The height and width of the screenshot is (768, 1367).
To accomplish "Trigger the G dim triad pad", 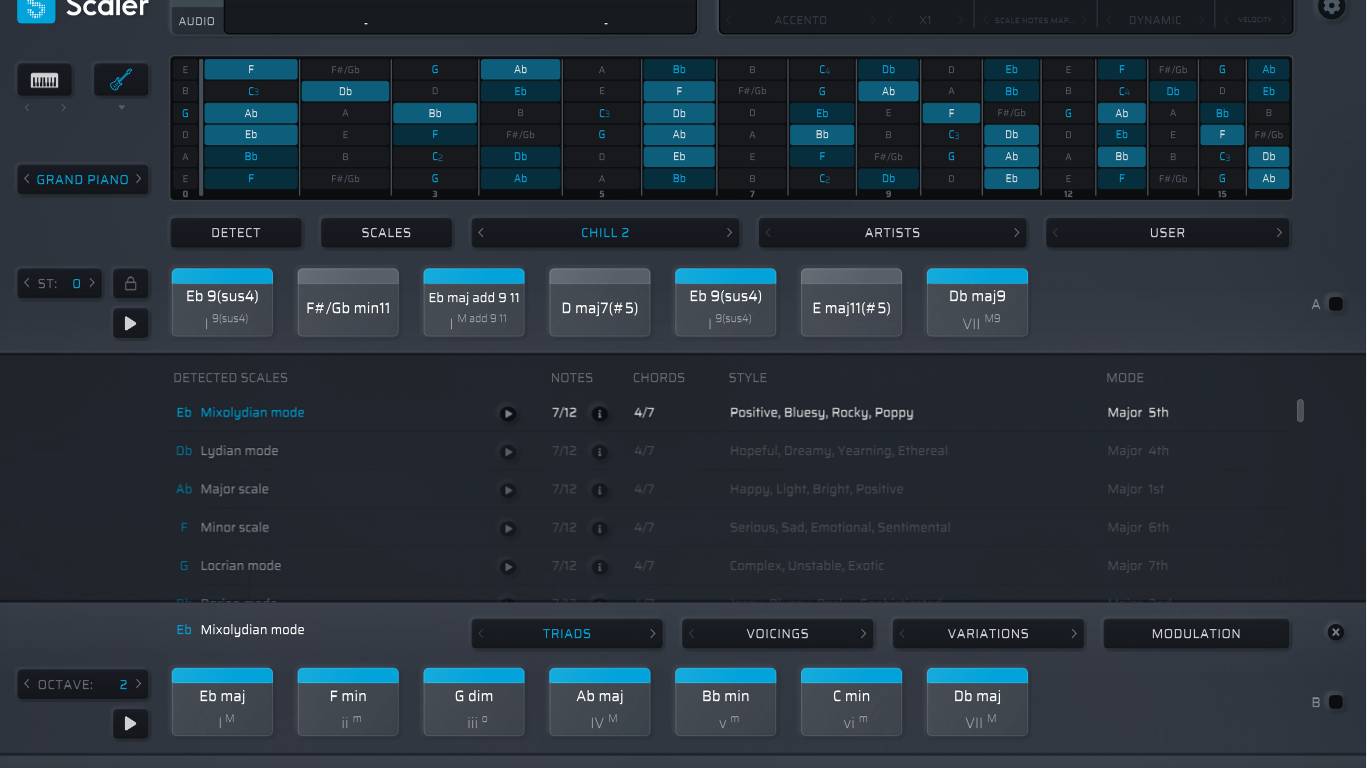I will 474,702.
